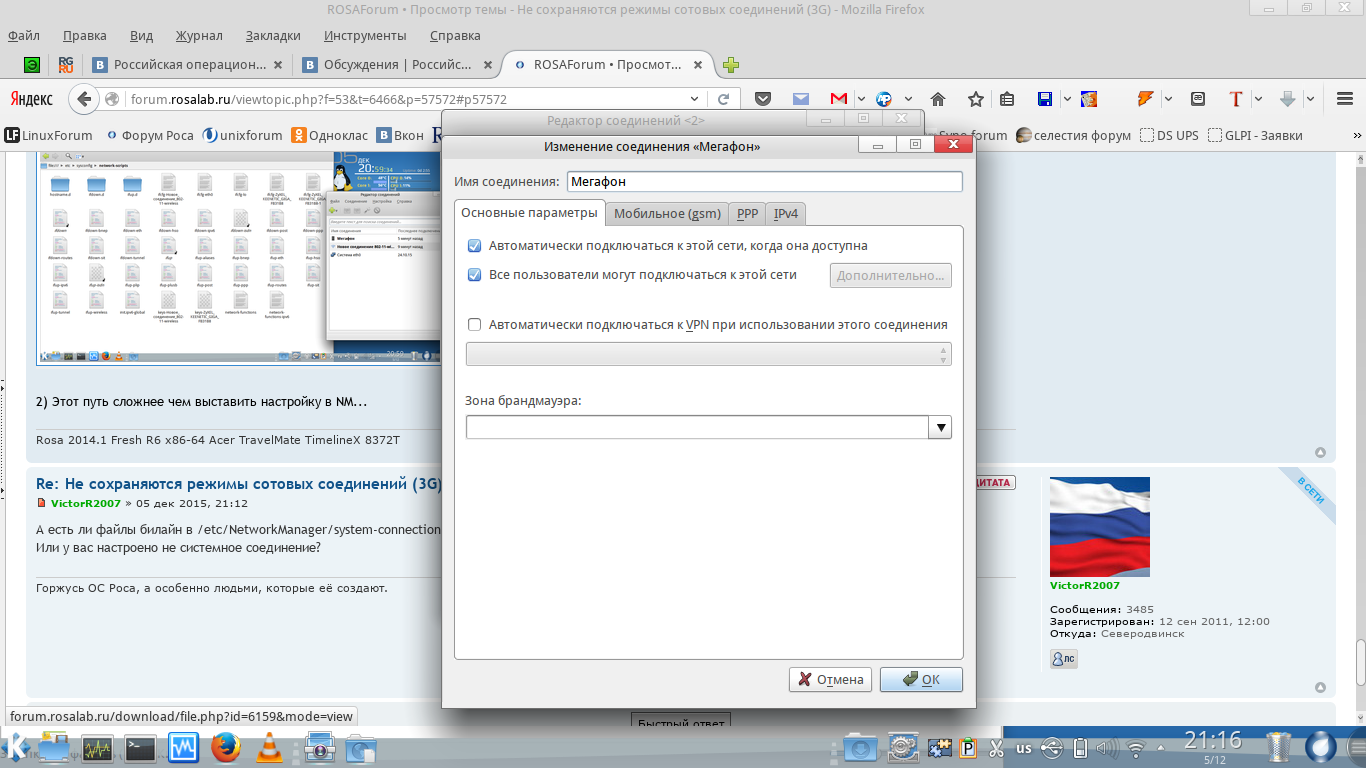Click the scissors clipboard tray icon
This screenshot has height=768, width=1366.
coord(996,747)
